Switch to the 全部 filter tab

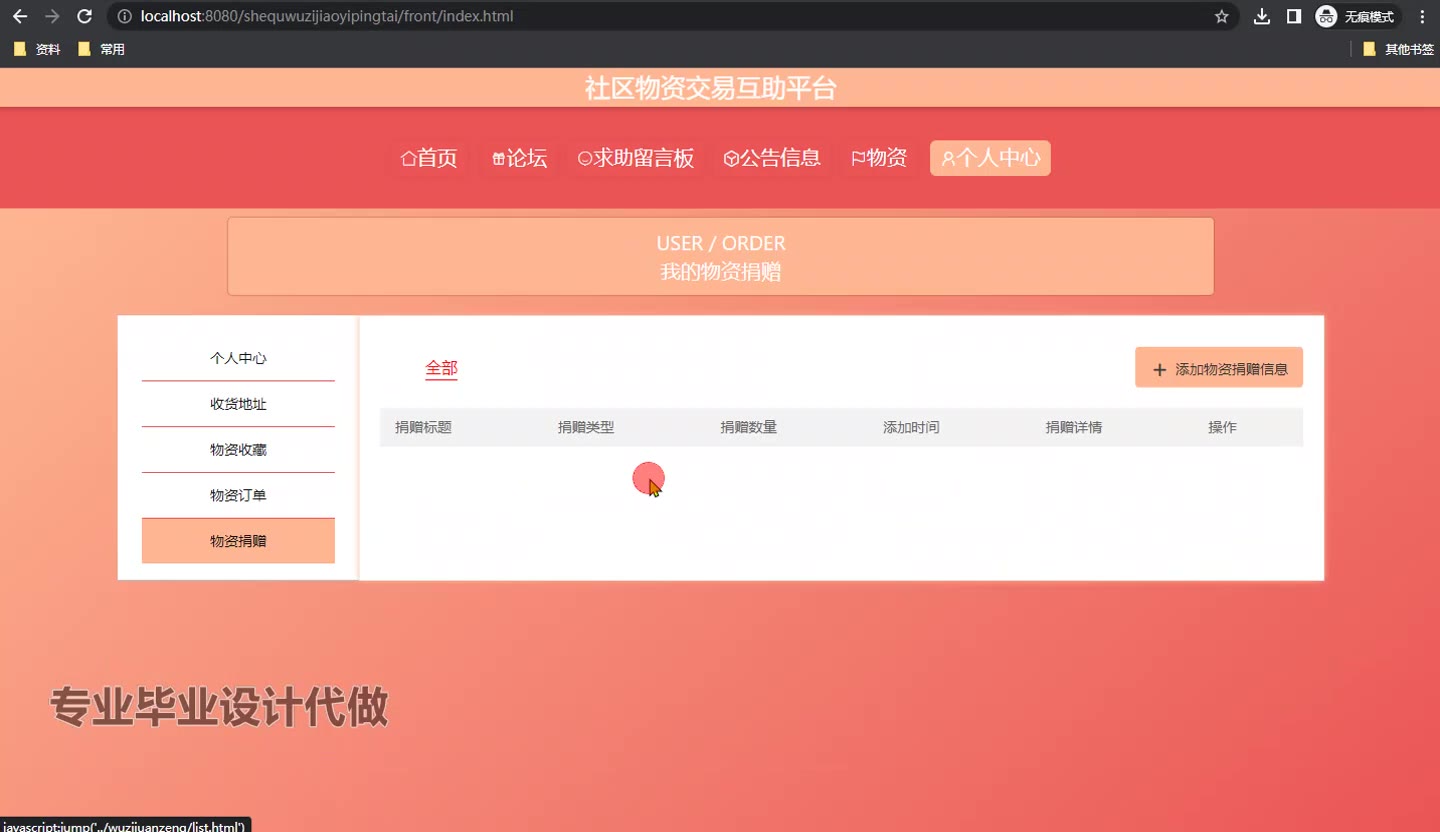[x=441, y=368]
